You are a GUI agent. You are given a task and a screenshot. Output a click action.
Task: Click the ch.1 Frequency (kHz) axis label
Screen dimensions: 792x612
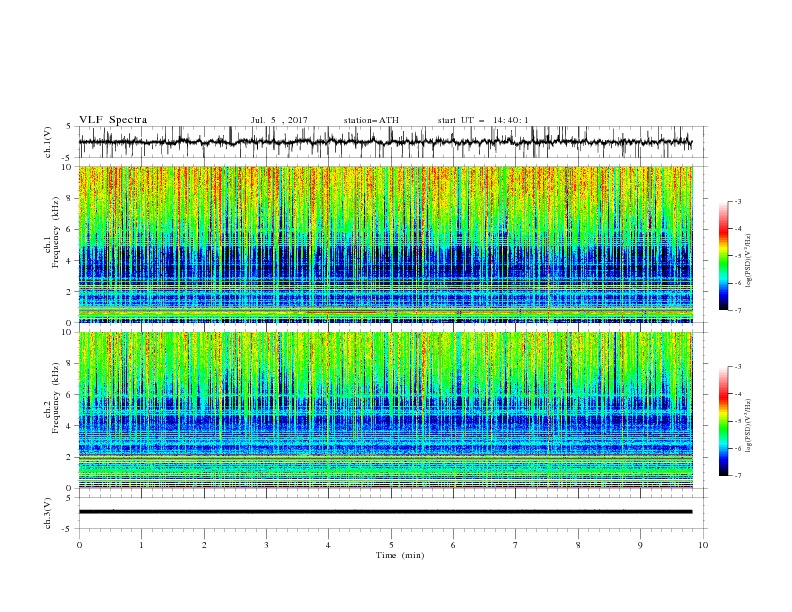(x=52, y=232)
